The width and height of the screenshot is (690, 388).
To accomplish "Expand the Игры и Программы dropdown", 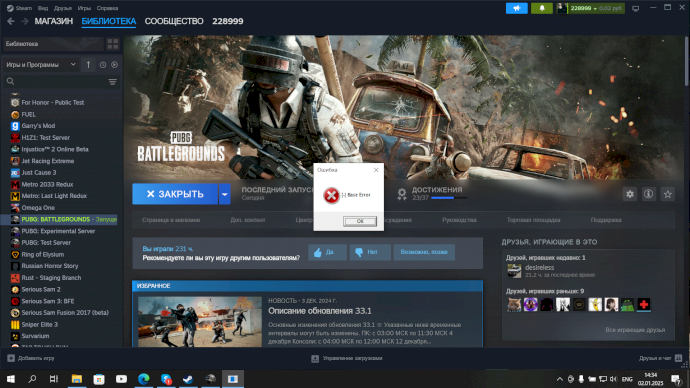I will (41, 65).
